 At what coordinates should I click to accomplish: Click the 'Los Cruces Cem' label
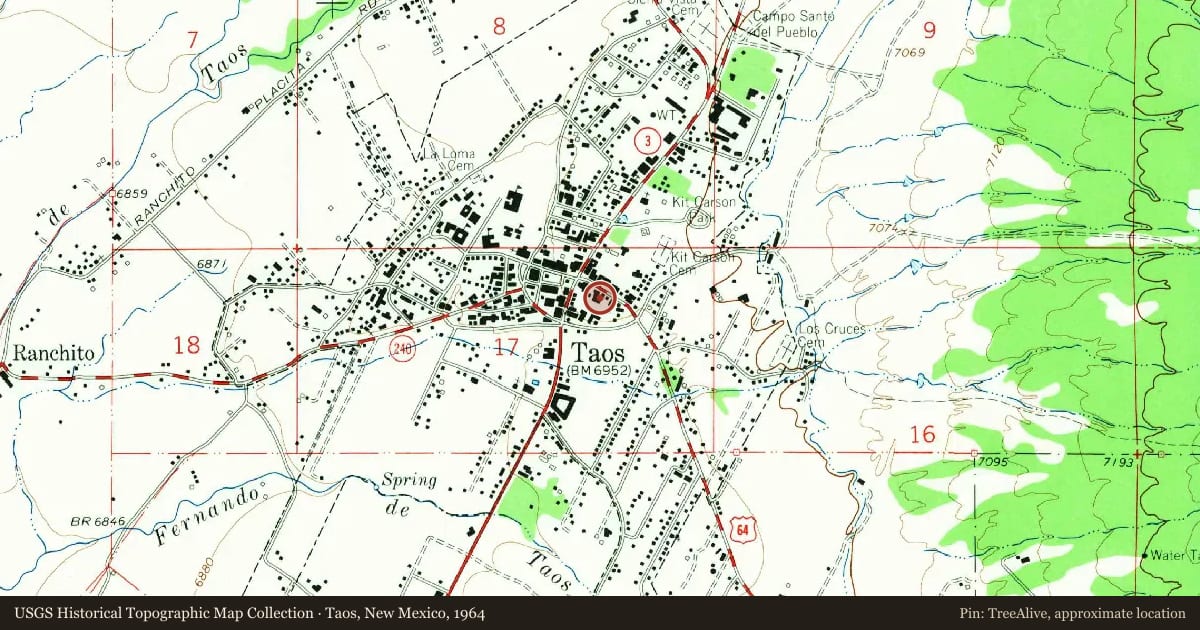pyautogui.click(x=831, y=335)
